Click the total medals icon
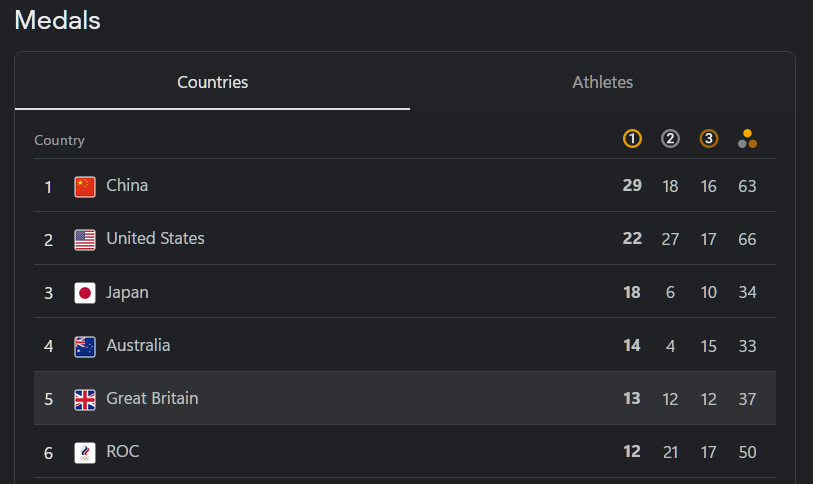The image size is (813, 484). pos(747,139)
